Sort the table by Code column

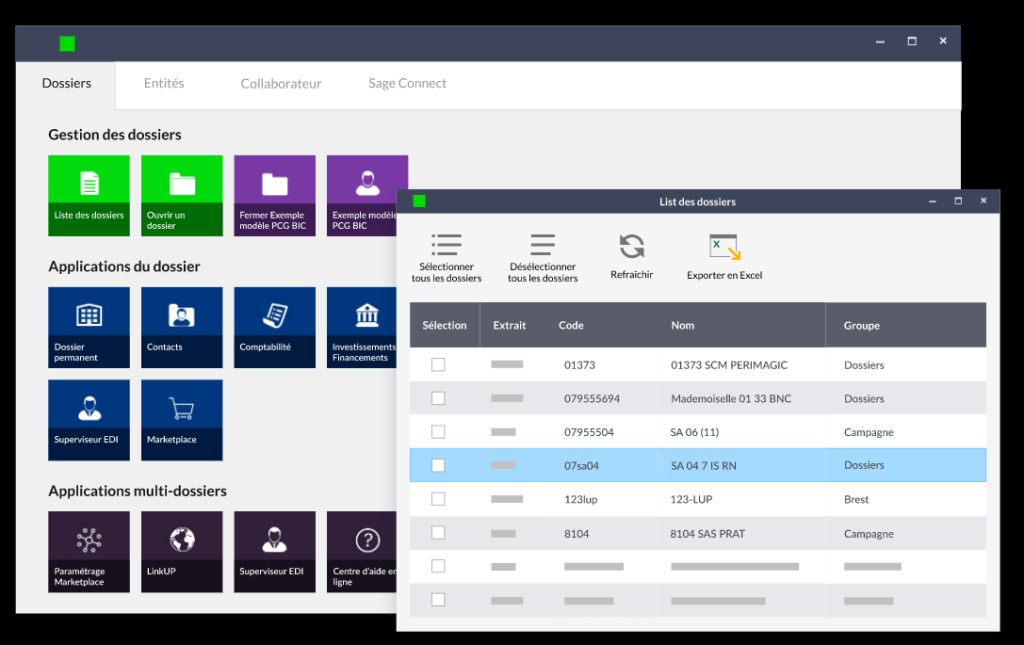[571, 325]
